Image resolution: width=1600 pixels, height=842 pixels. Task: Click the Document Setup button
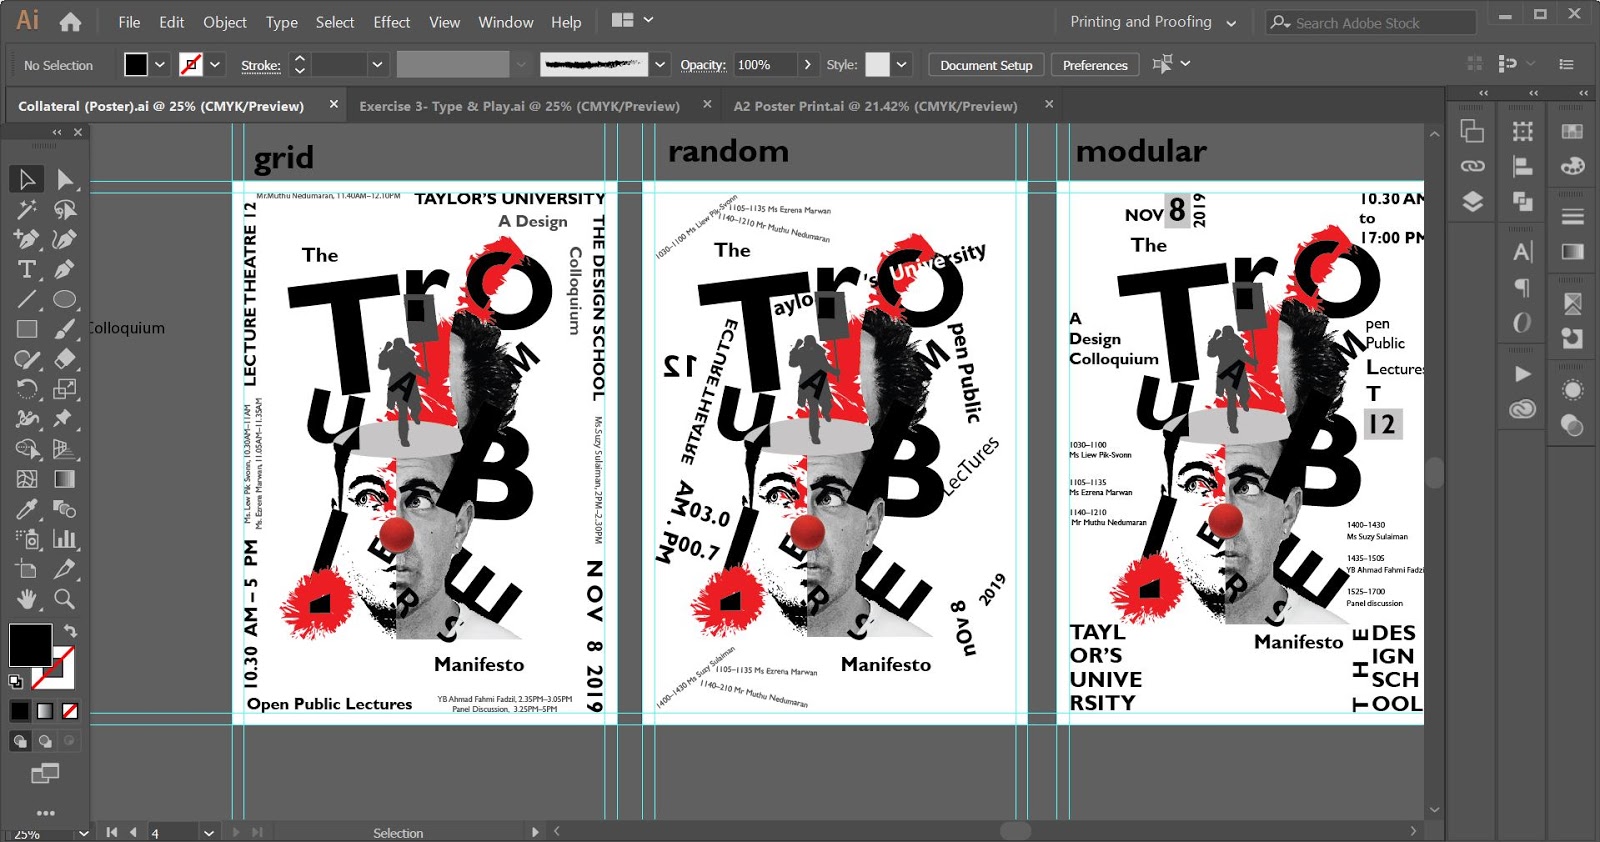pos(986,65)
